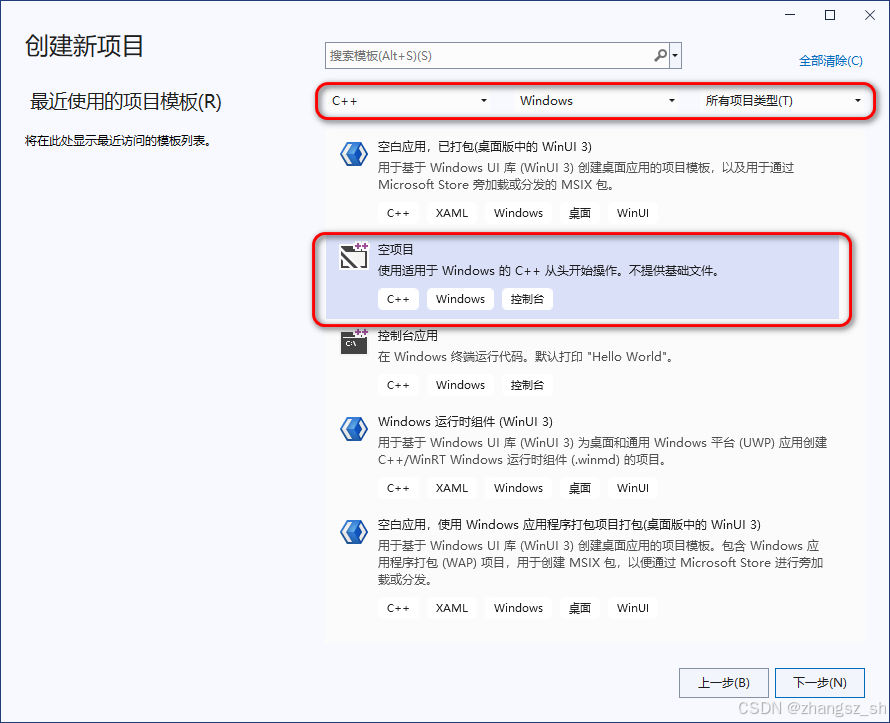The image size is (890, 723).
Task: Click the 桌面 tag under the first template
Action: click(x=579, y=212)
